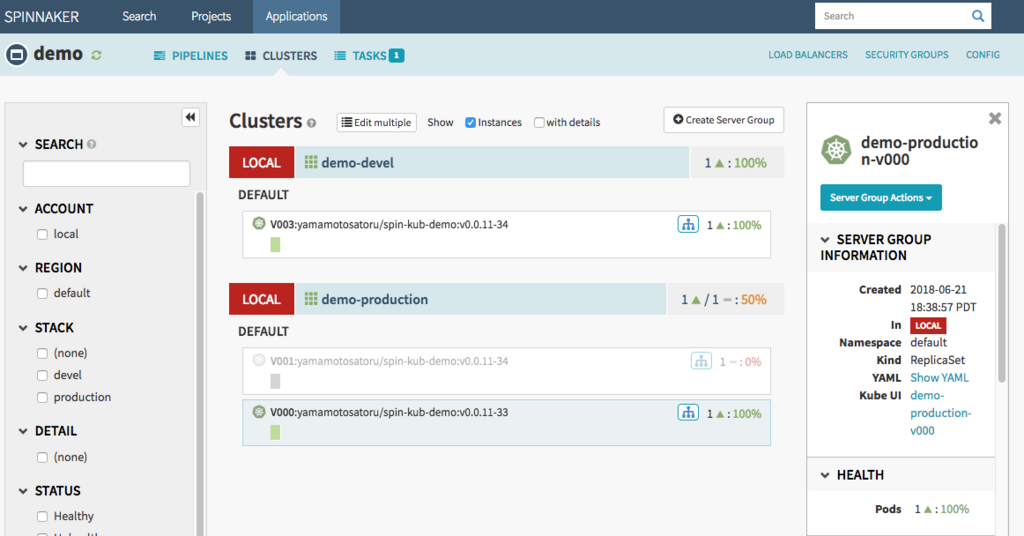Viewport: 1024px width, 536px height.
Task: Open the Show YAML link
Action: 939,377
